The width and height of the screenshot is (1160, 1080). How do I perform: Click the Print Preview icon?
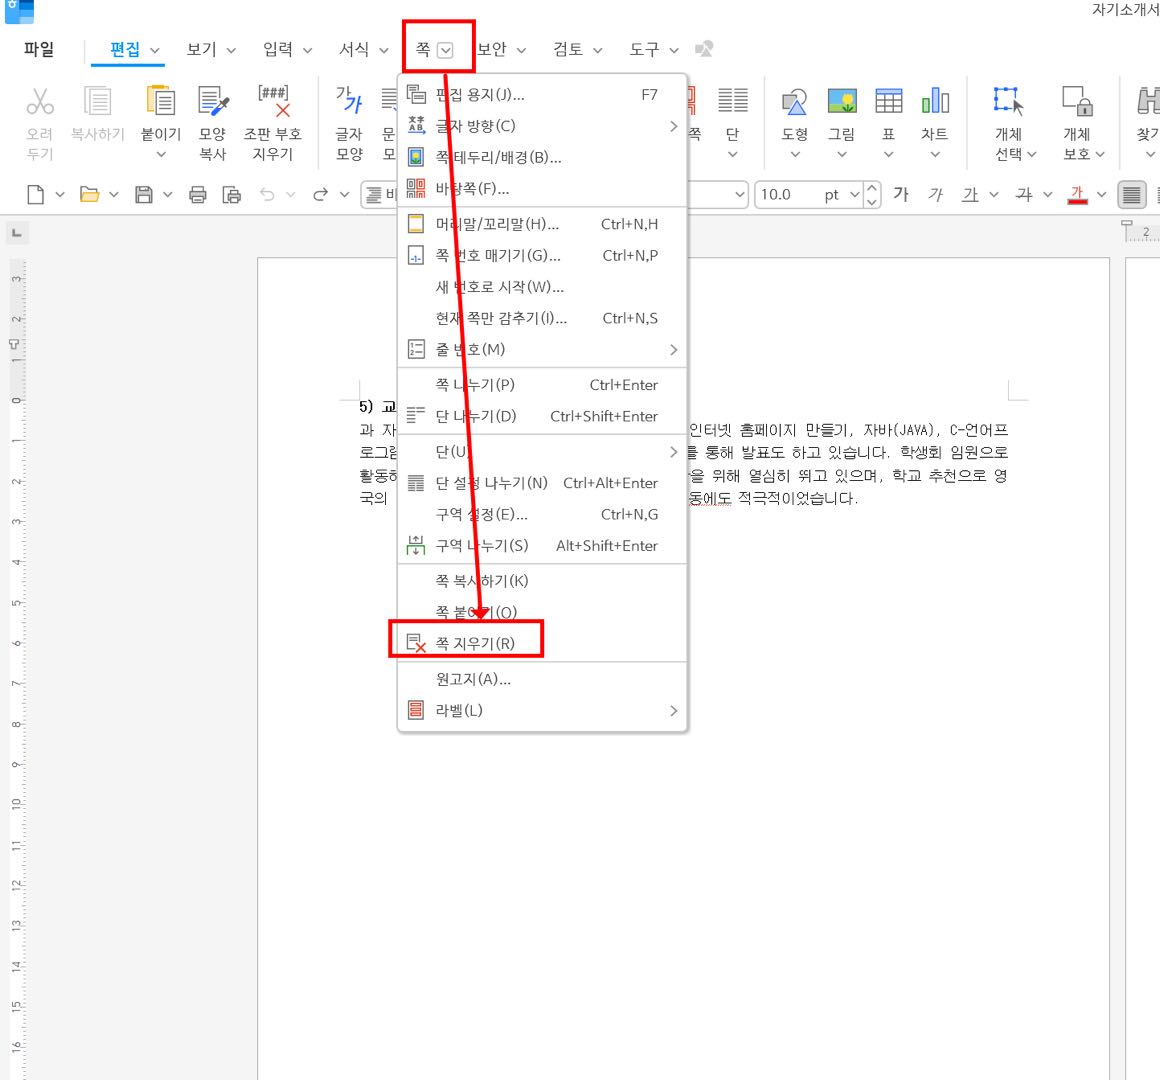[x=232, y=195]
